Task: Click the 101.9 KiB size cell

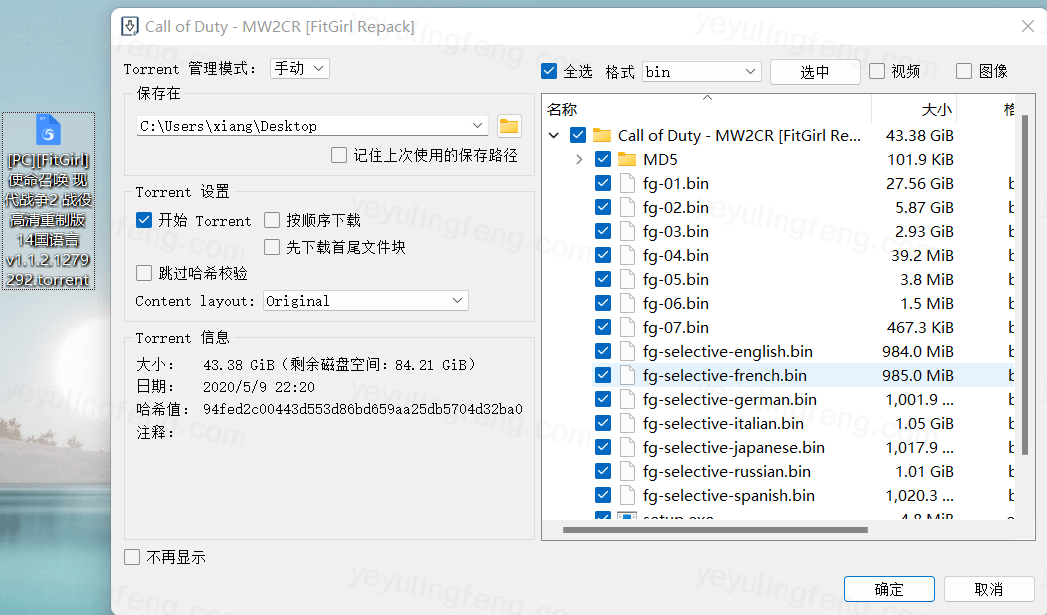Action: (920, 160)
